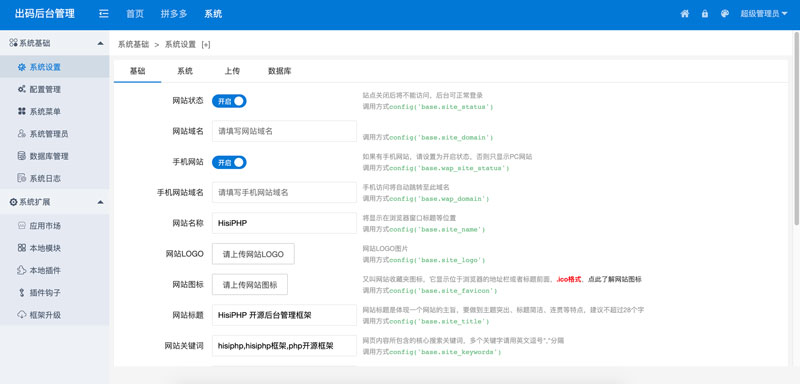Collapse the 系统基础 section arrow
800x384 pixels.
pos(100,44)
